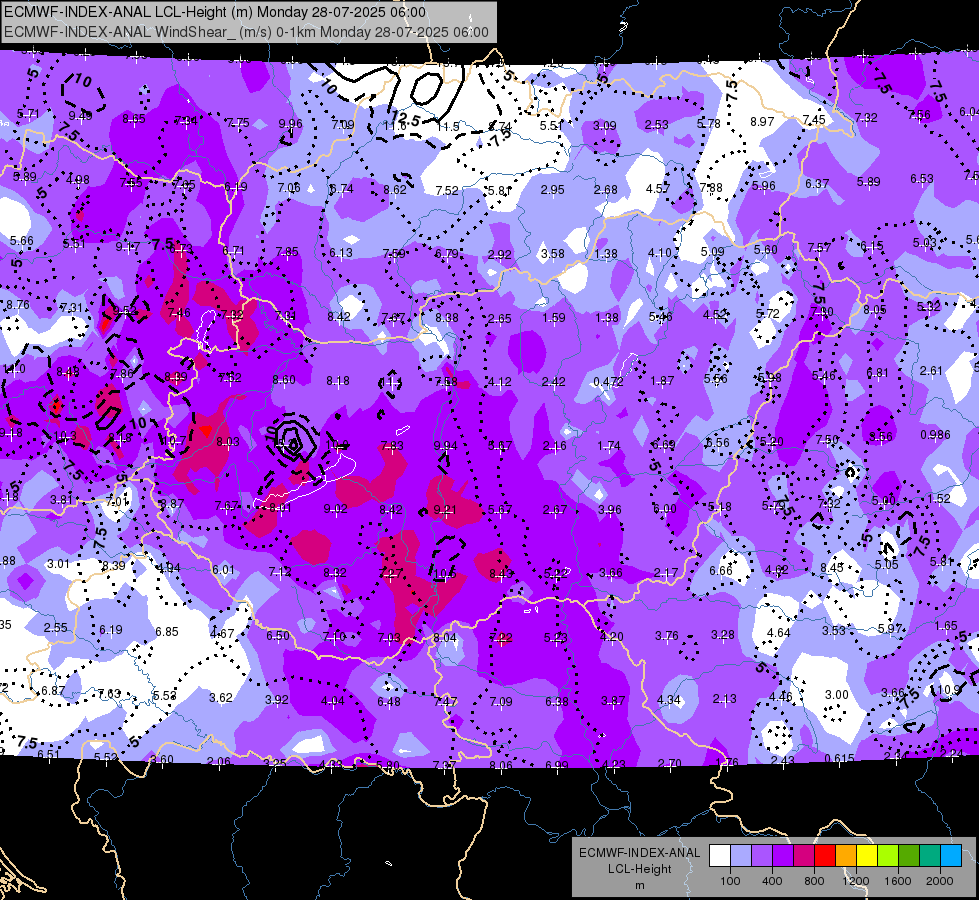Image resolution: width=979 pixels, height=900 pixels.
Task: Click the vivid violet legend swatch right of 400
Action: pyautogui.click(x=783, y=856)
